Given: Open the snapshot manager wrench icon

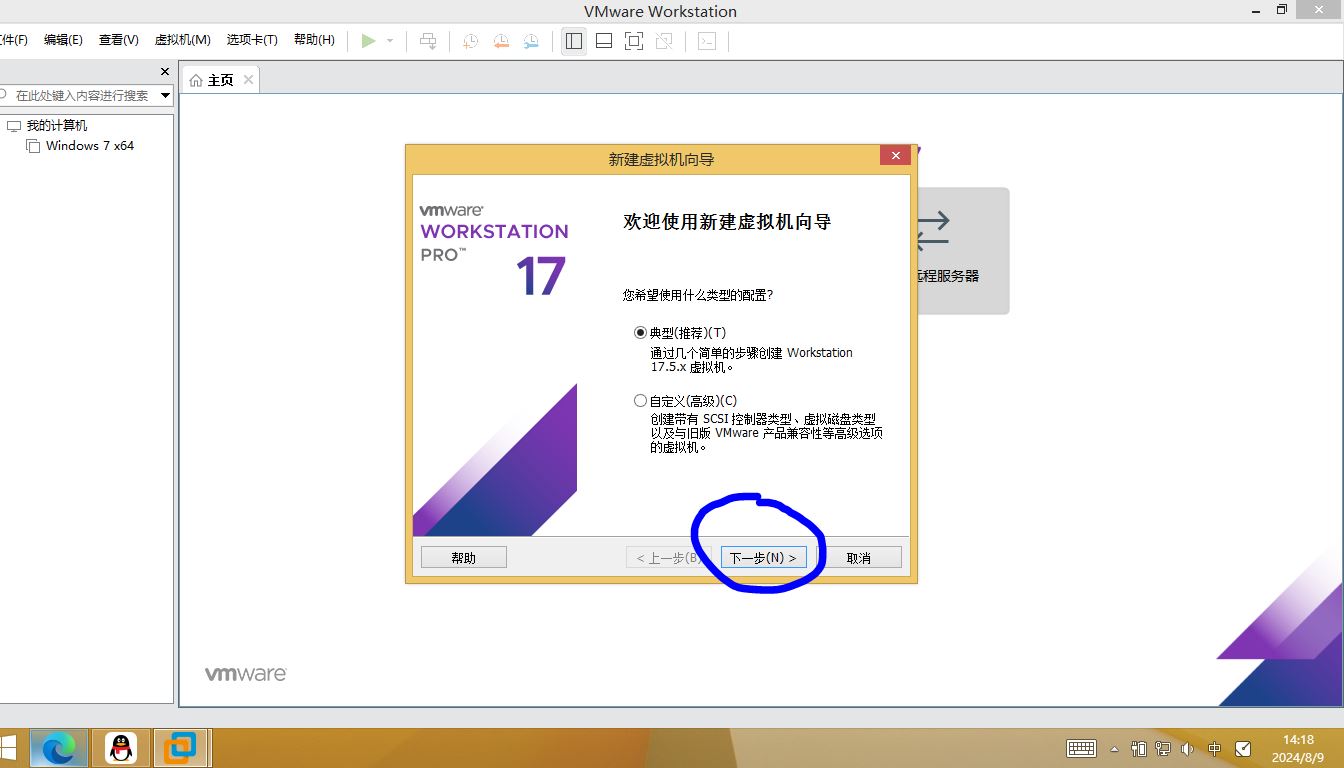Looking at the screenshot, I should 531,41.
